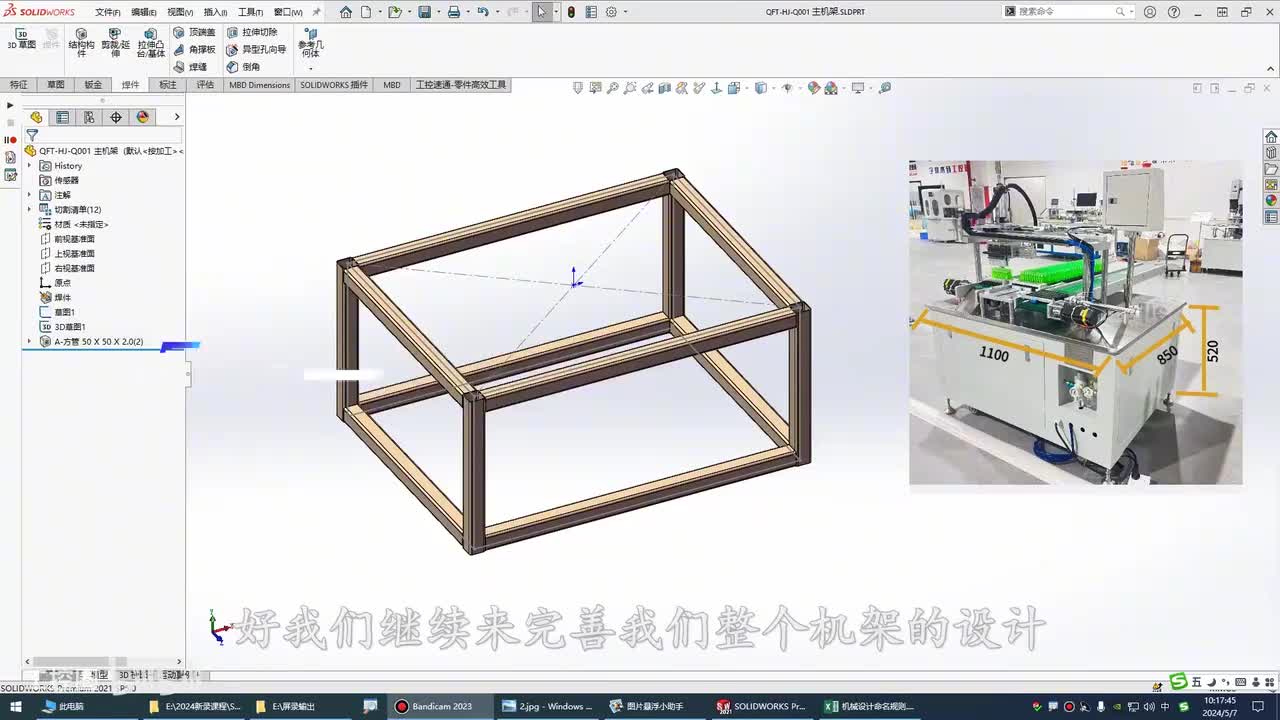This screenshot has height=720, width=1280.
Task: Expand the A-方管 50 X 50 X 2.0(2) feature
Action: coord(29,342)
